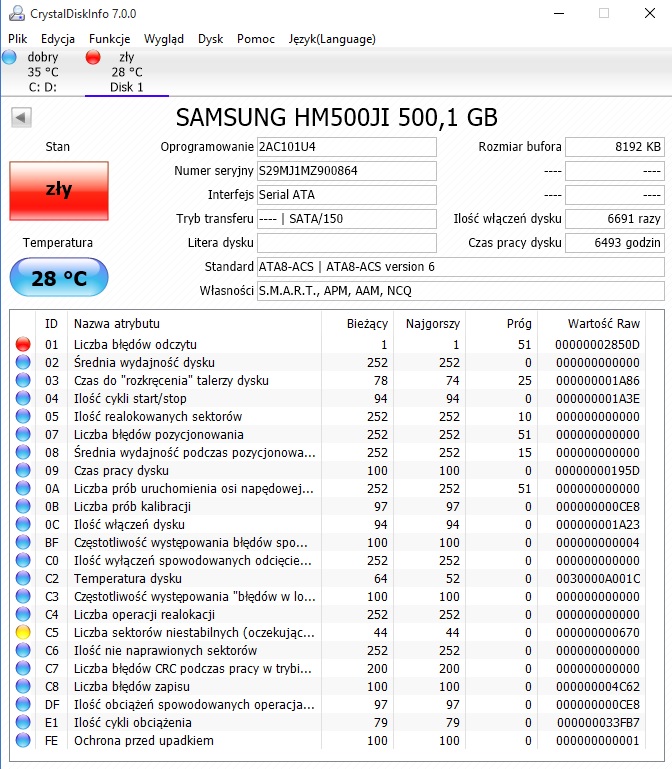Click the CrystalDiskInfo app icon in title bar
The width and height of the screenshot is (672, 769).
point(17,13)
